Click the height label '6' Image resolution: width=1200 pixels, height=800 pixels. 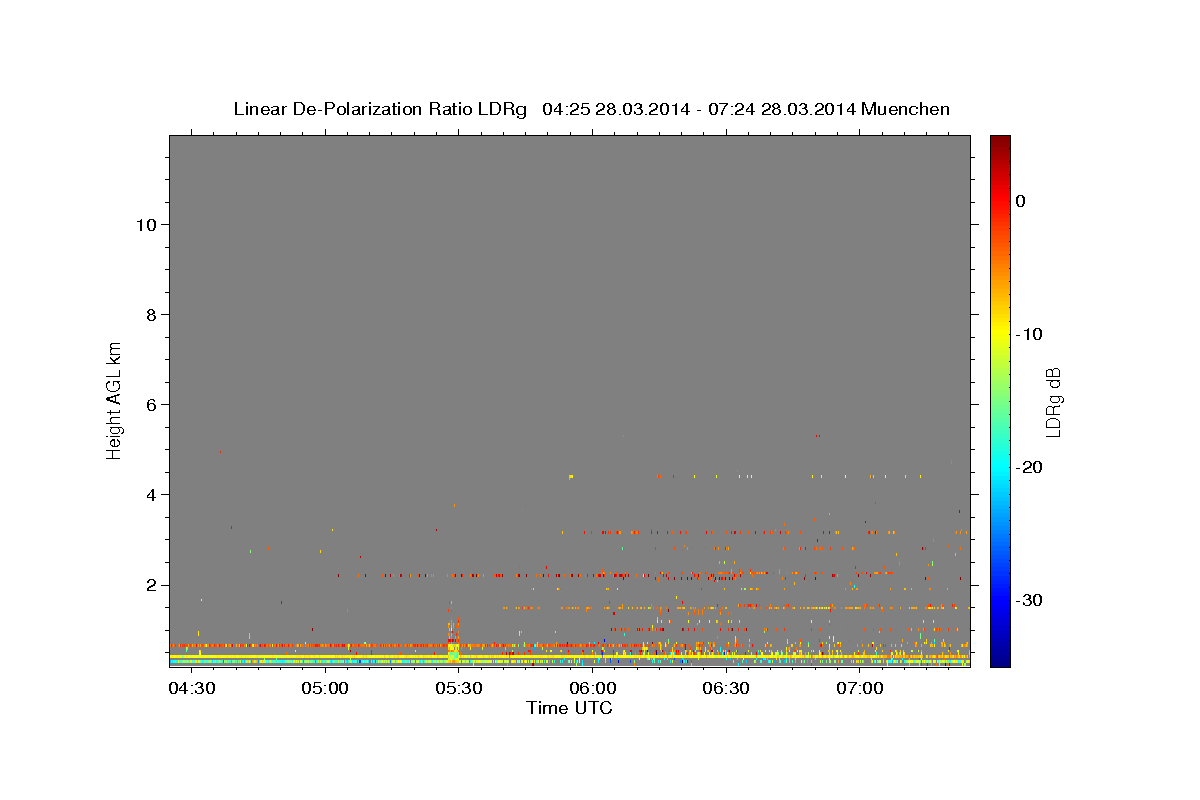[149, 404]
